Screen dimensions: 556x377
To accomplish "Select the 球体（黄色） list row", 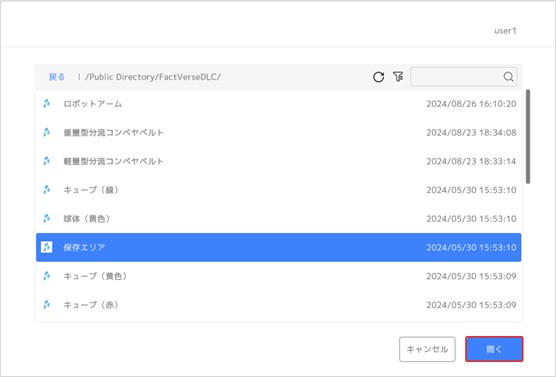I will [x=278, y=218].
